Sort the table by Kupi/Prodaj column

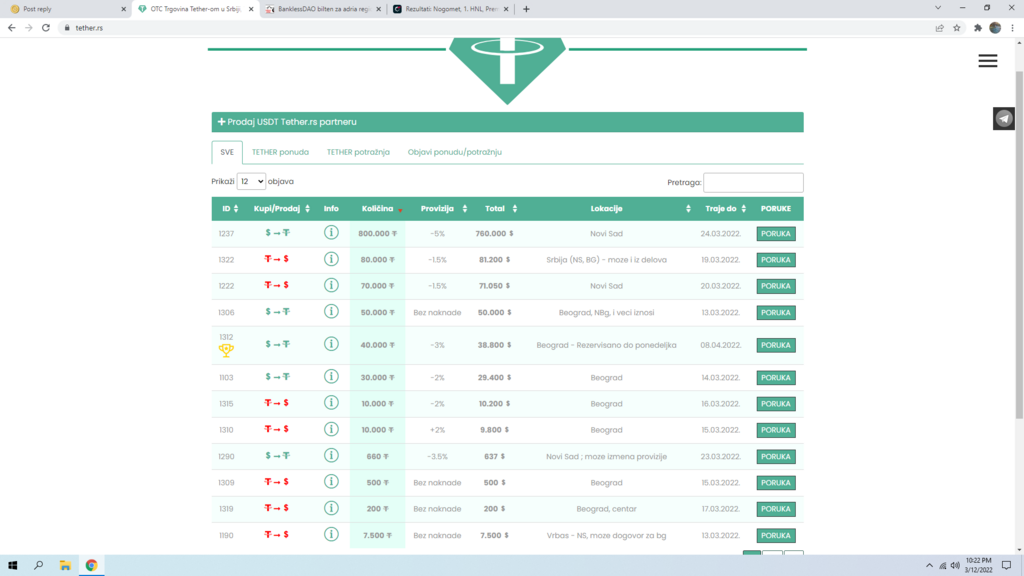pyautogui.click(x=281, y=208)
